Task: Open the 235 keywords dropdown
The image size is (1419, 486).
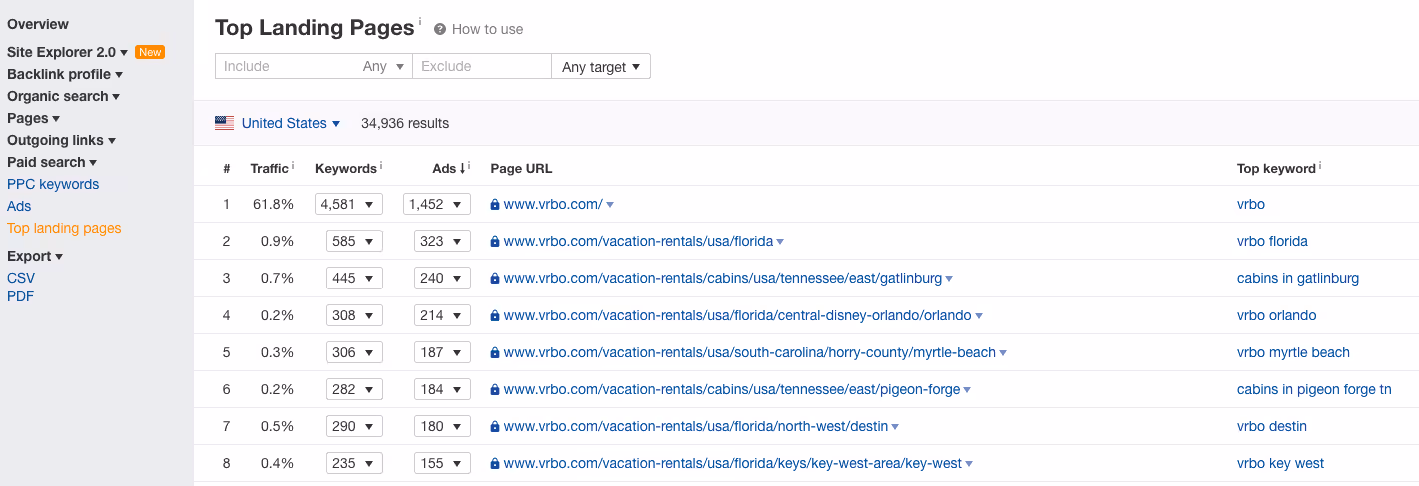Action: coord(354,463)
